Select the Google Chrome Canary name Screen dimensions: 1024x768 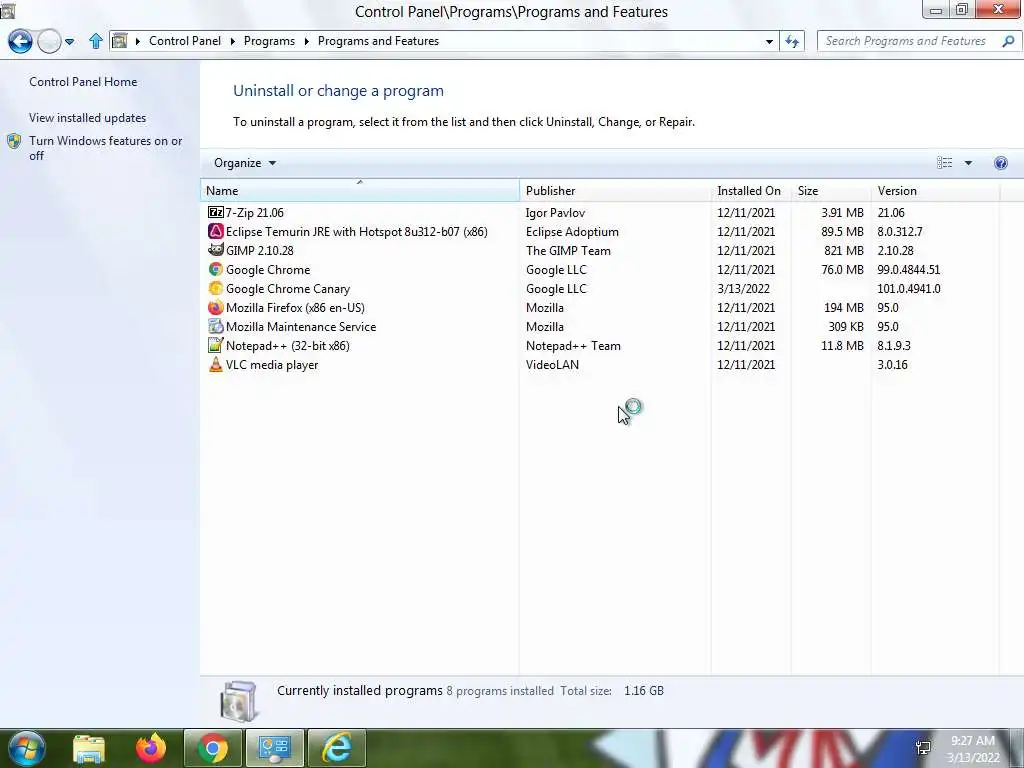pyautogui.click(x=288, y=289)
